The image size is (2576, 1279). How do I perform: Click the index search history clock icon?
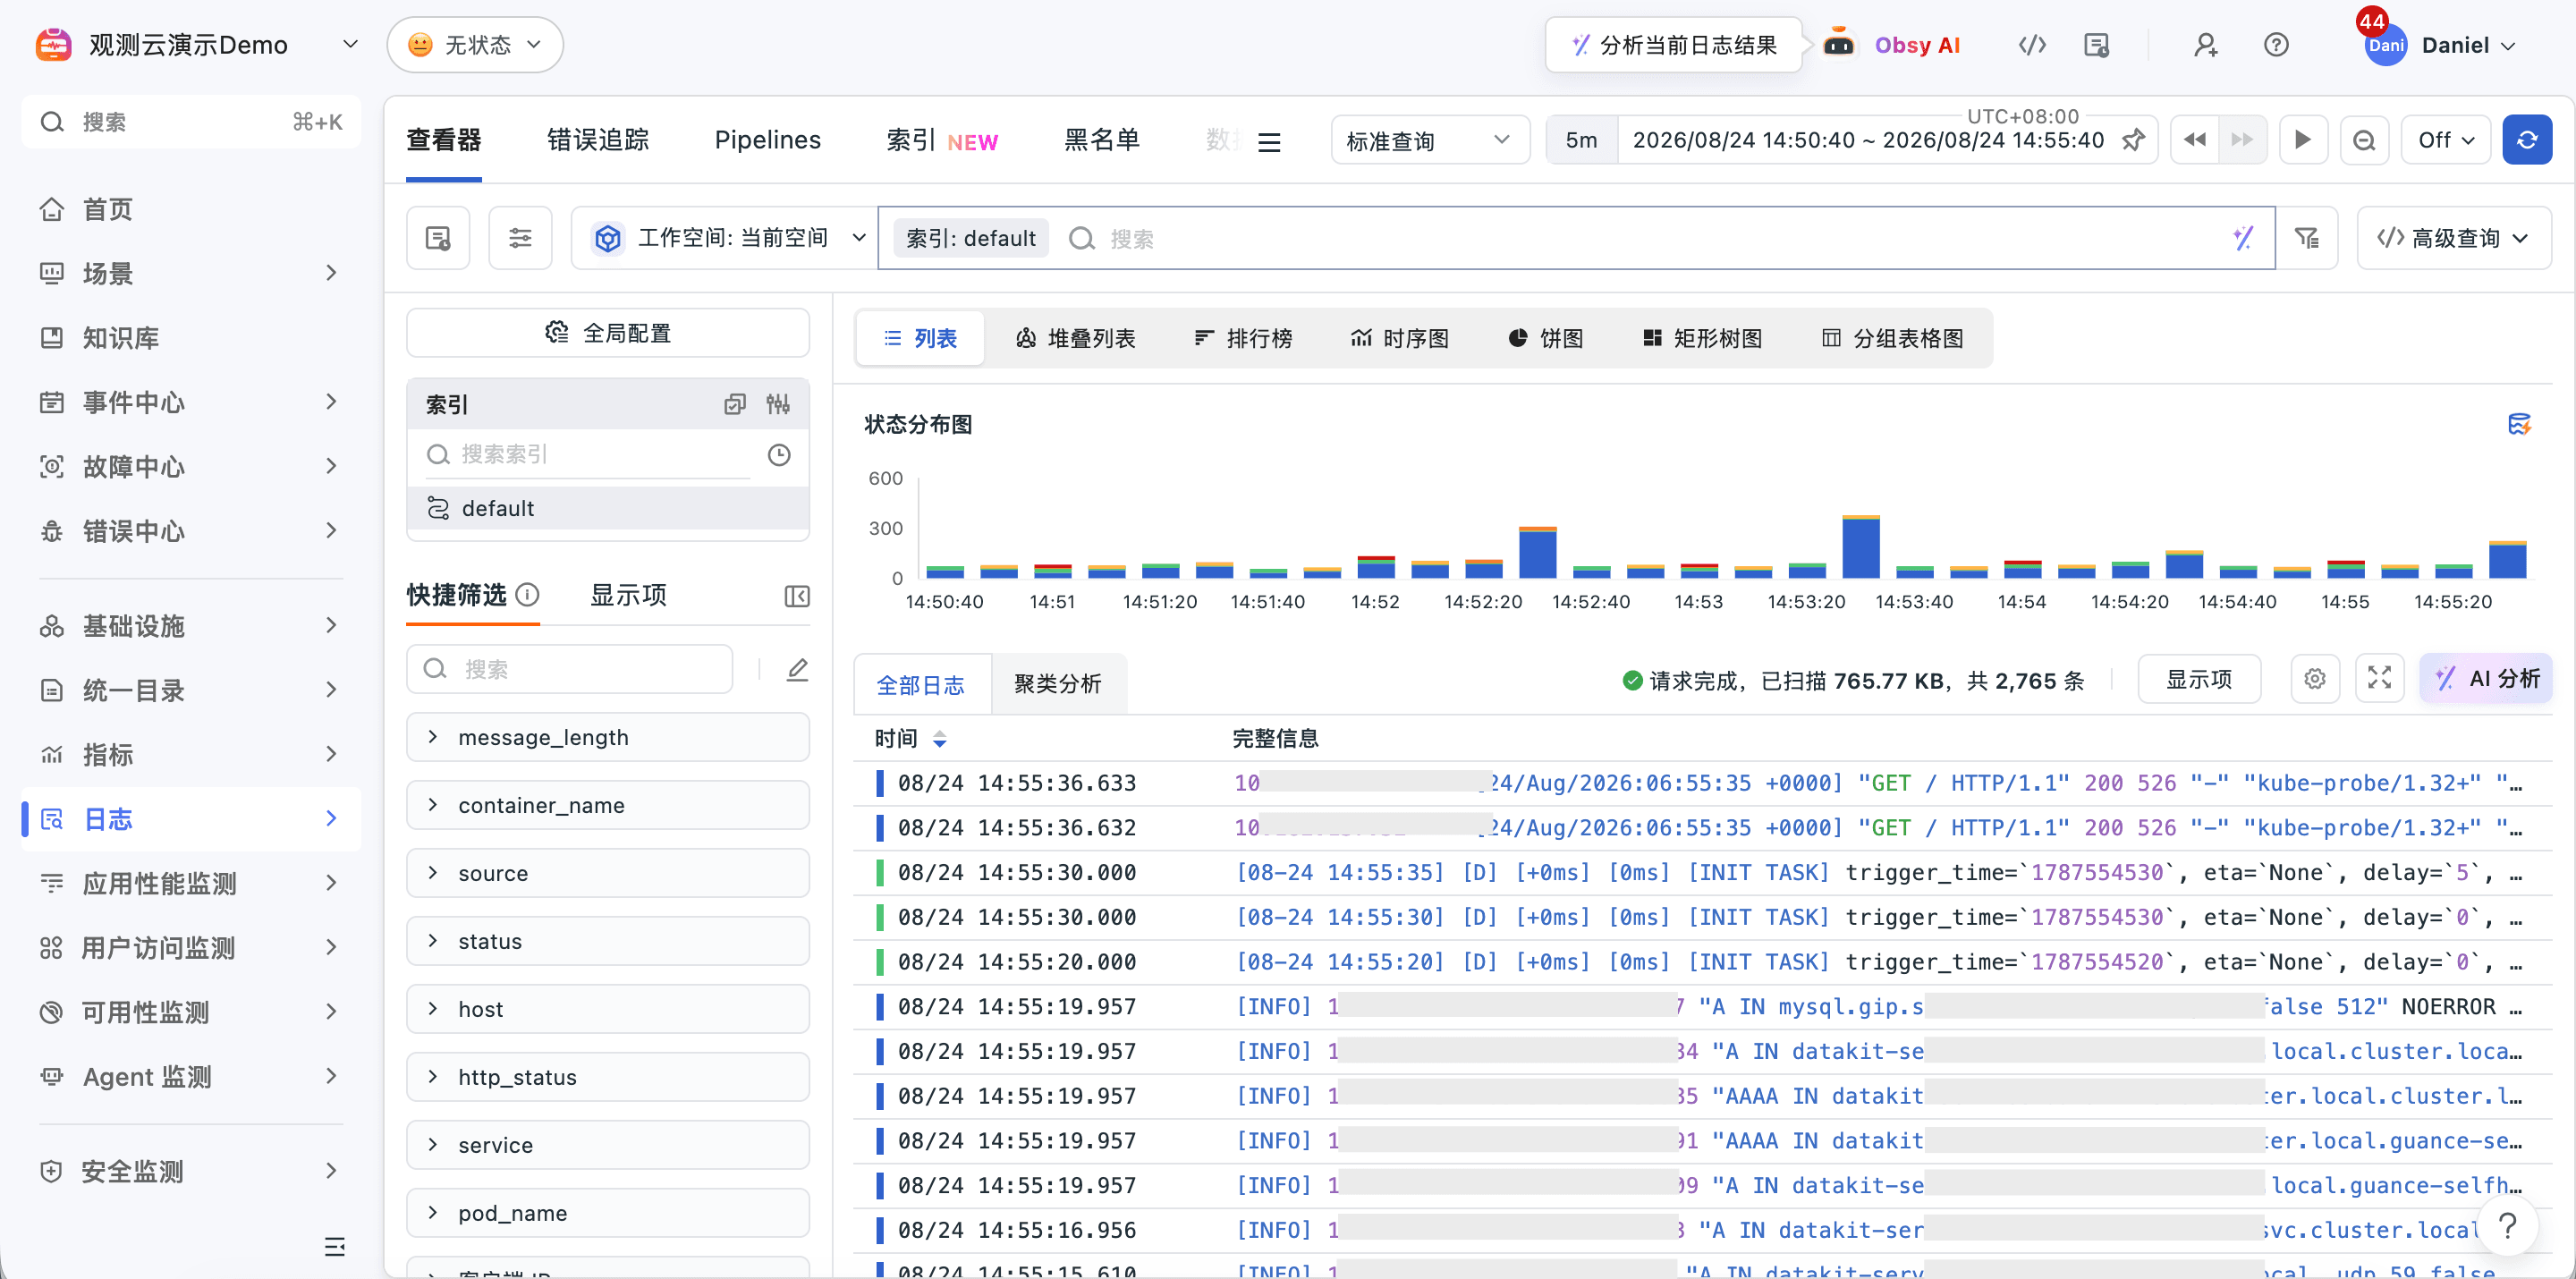click(779, 455)
